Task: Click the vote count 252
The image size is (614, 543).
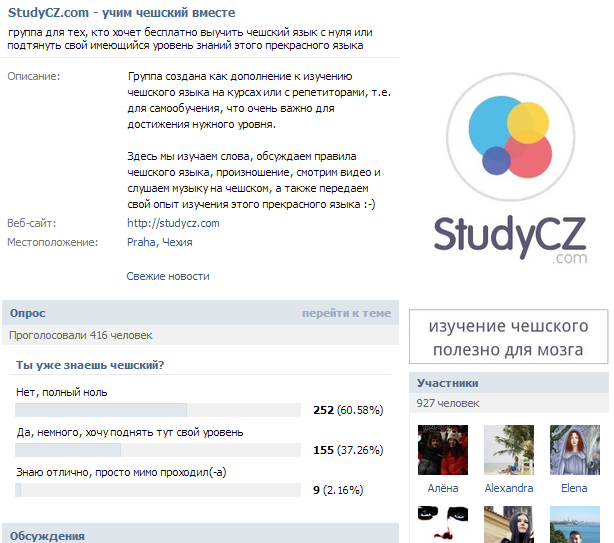Action: coord(323,410)
